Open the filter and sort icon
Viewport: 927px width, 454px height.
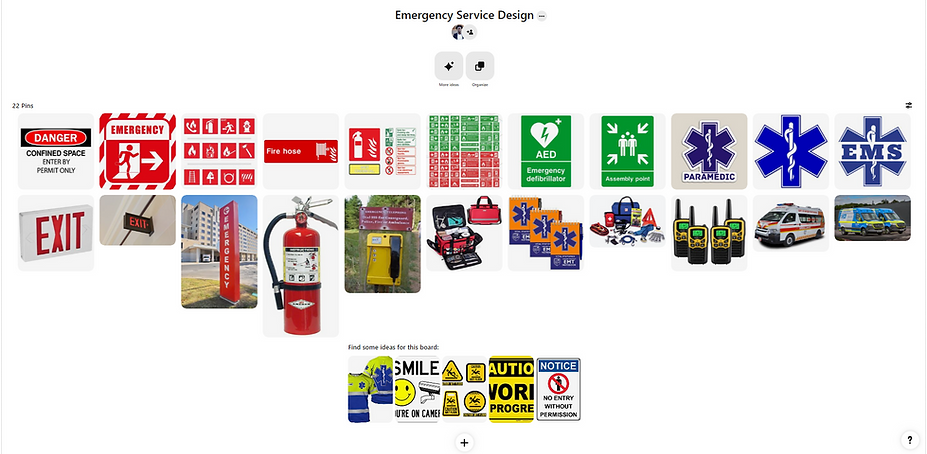tap(909, 105)
